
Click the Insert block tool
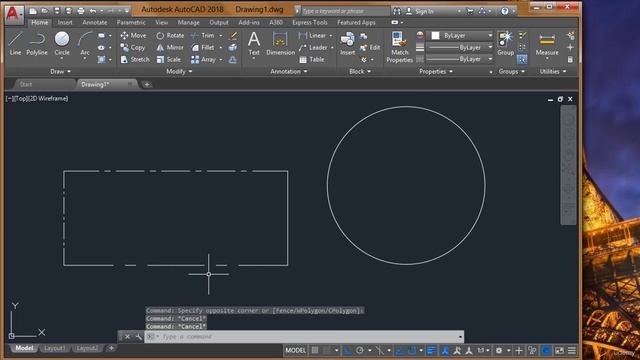pyautogui.click(x=347, y=43)
